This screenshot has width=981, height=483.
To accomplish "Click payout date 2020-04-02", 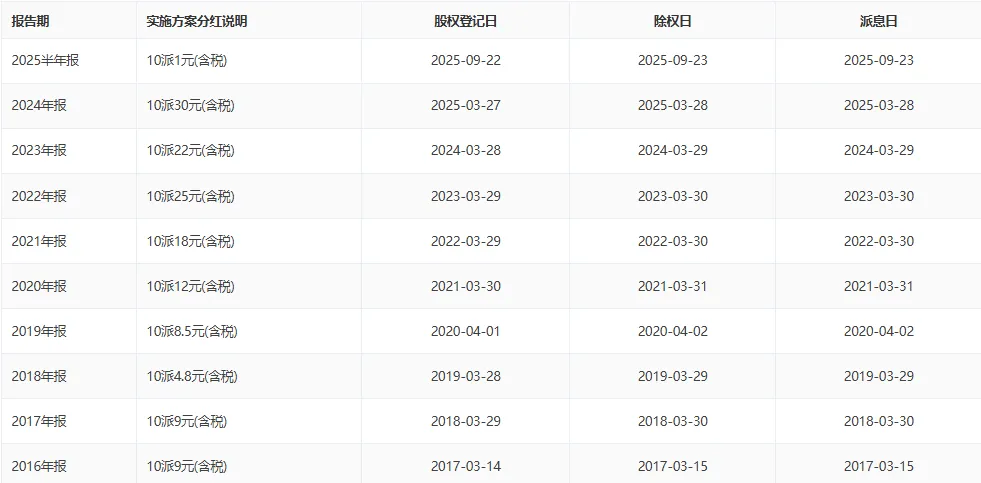I will [878, 331].
